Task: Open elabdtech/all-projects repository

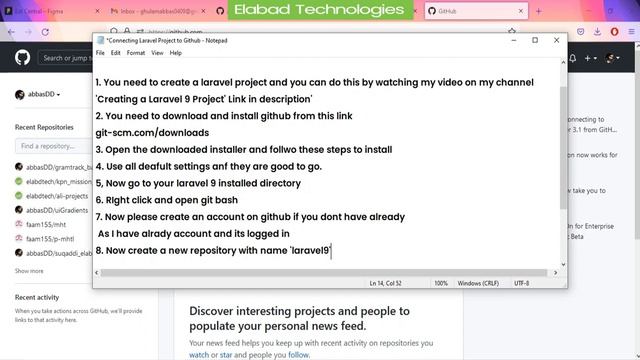Action: pos(57,196)
